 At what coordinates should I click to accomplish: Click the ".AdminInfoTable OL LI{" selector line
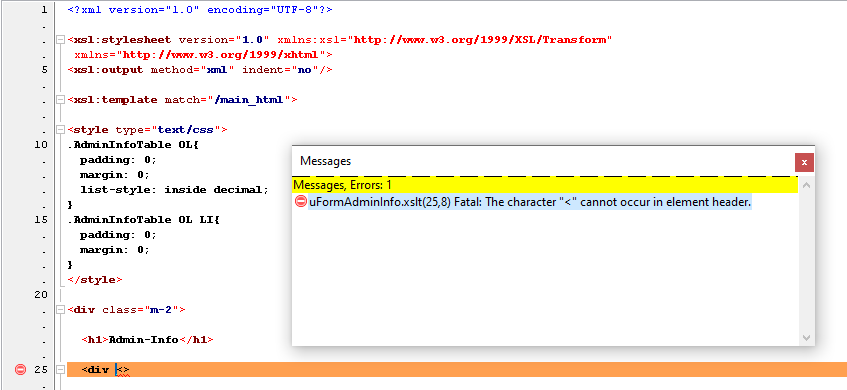pyautogui.click(x=144, y=220)
